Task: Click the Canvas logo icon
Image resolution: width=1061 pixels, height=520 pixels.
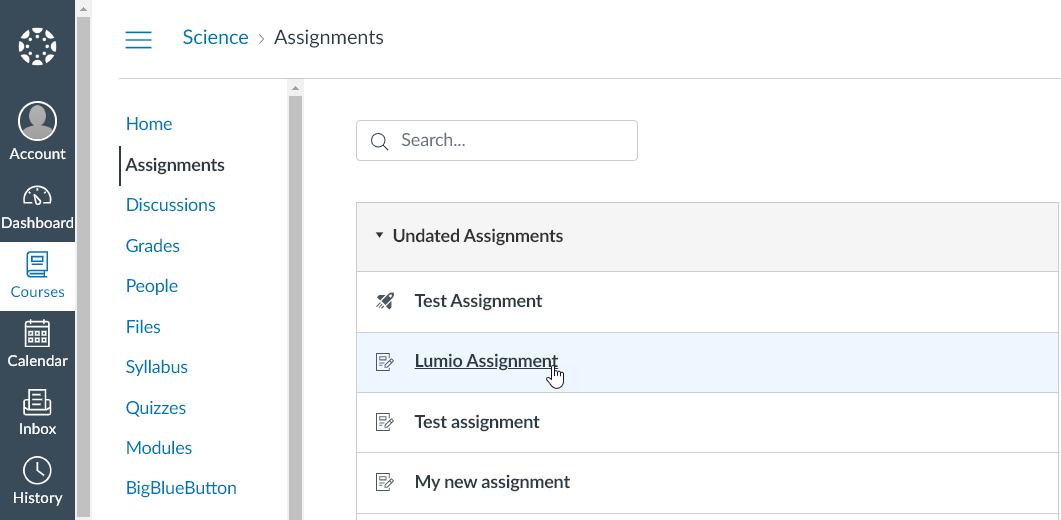Action: (38, 46)
